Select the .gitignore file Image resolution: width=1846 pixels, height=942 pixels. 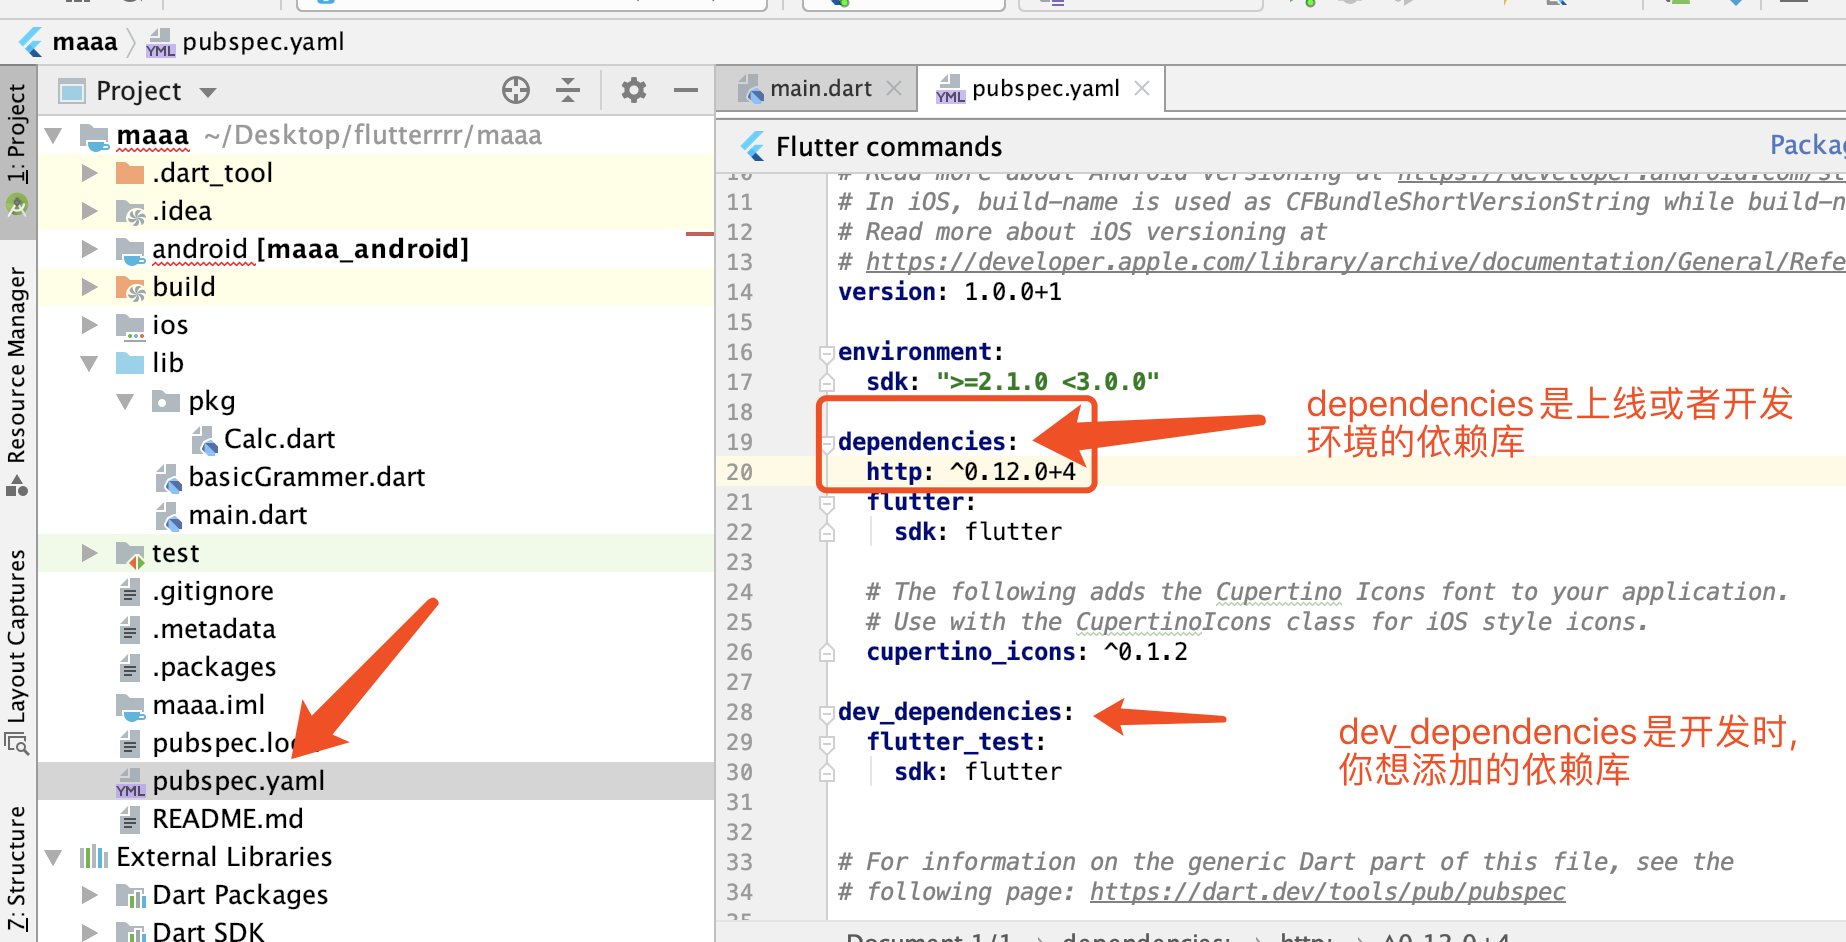pos(212,591)
